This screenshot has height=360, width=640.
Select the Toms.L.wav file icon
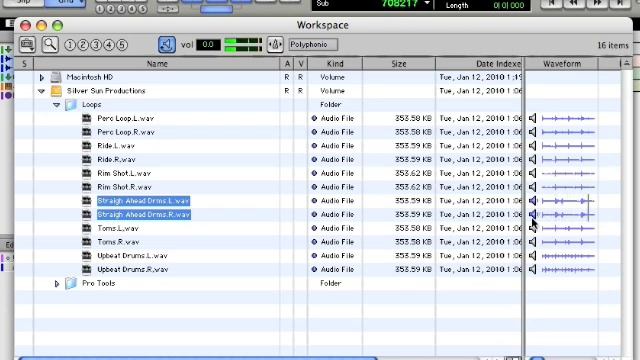87,228
